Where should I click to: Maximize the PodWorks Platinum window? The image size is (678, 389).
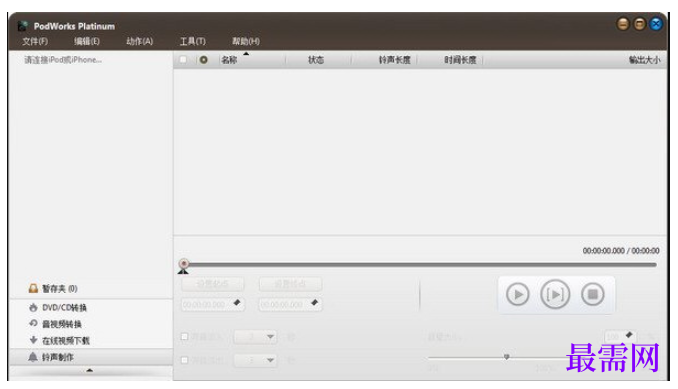[x=640, y=24]
